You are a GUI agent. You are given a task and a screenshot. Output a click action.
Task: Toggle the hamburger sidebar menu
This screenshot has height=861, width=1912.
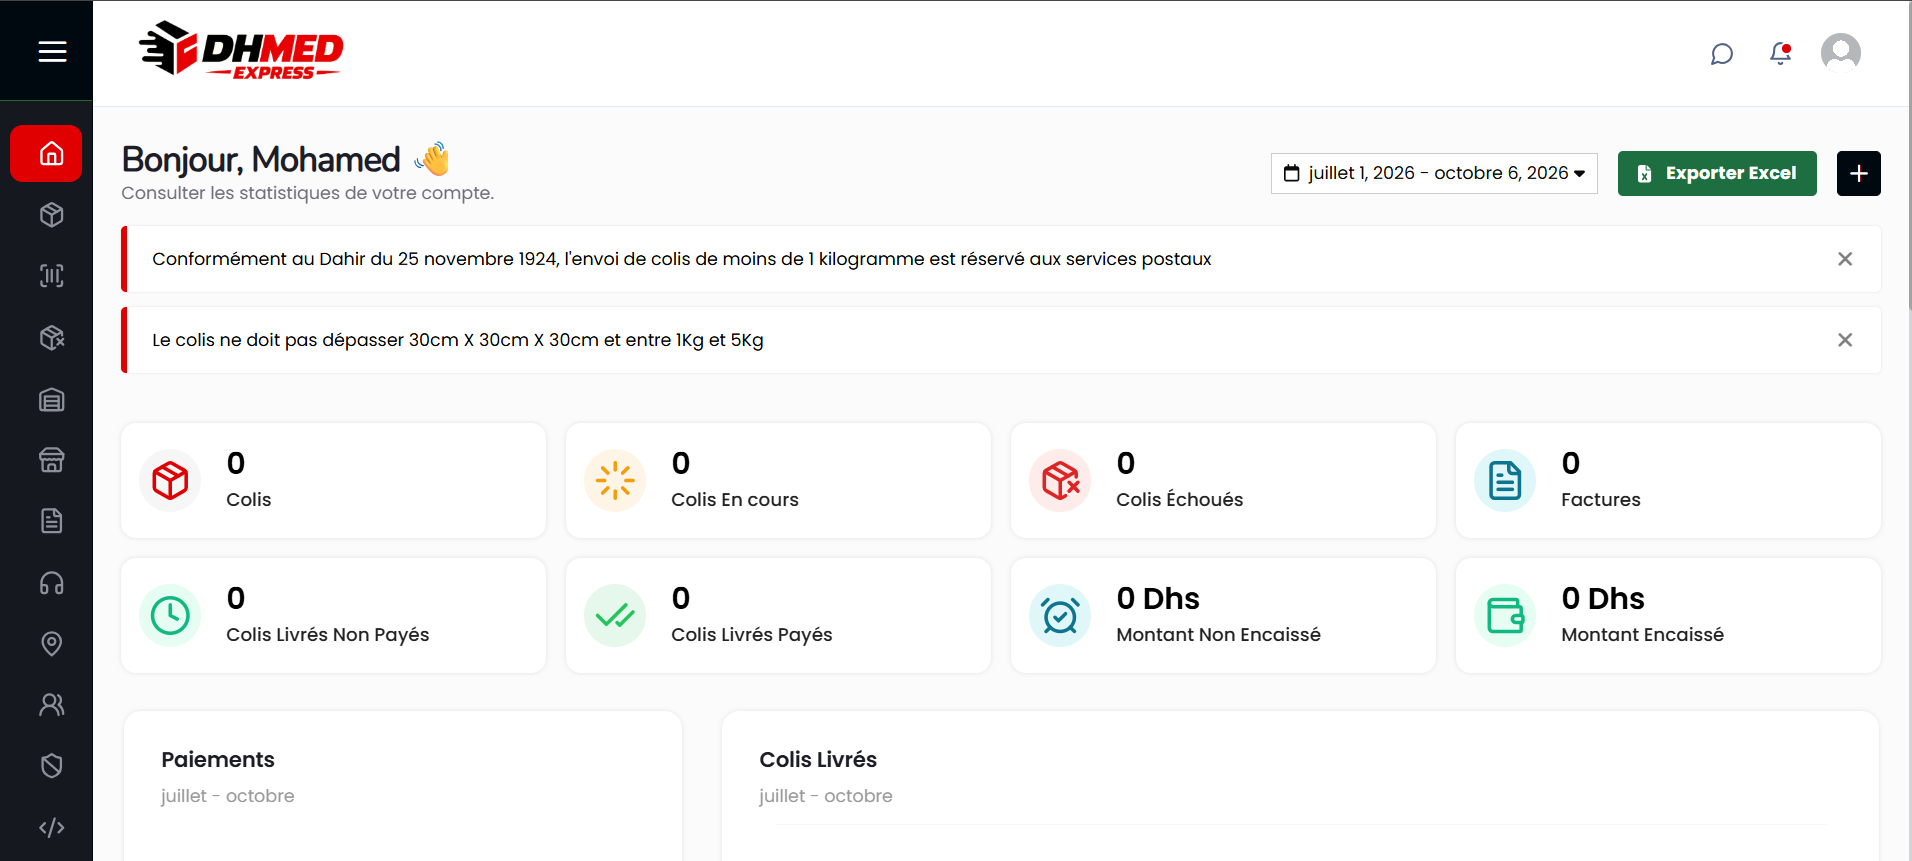(x=52, y=51)
